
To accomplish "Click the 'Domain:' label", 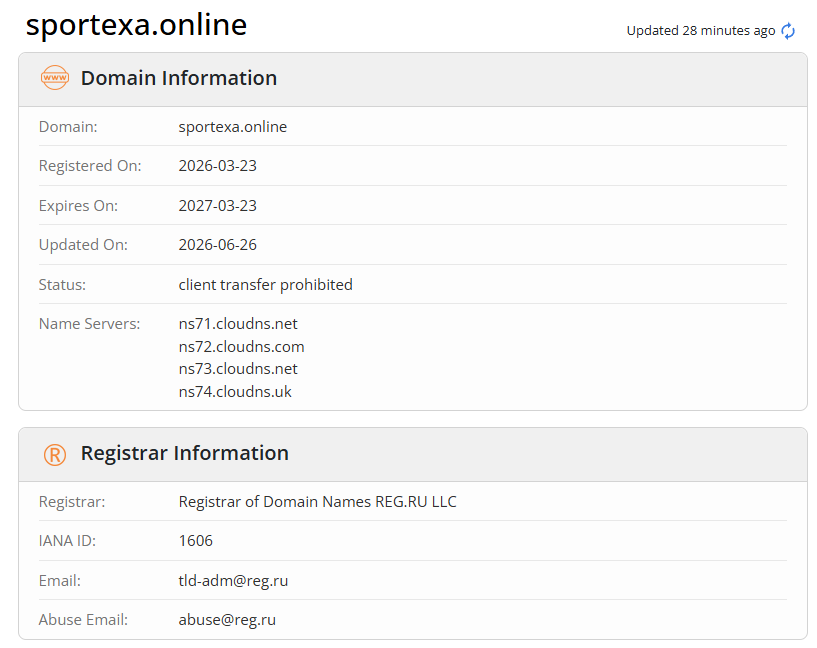I will pyautogui.click(x=68, y=127).
